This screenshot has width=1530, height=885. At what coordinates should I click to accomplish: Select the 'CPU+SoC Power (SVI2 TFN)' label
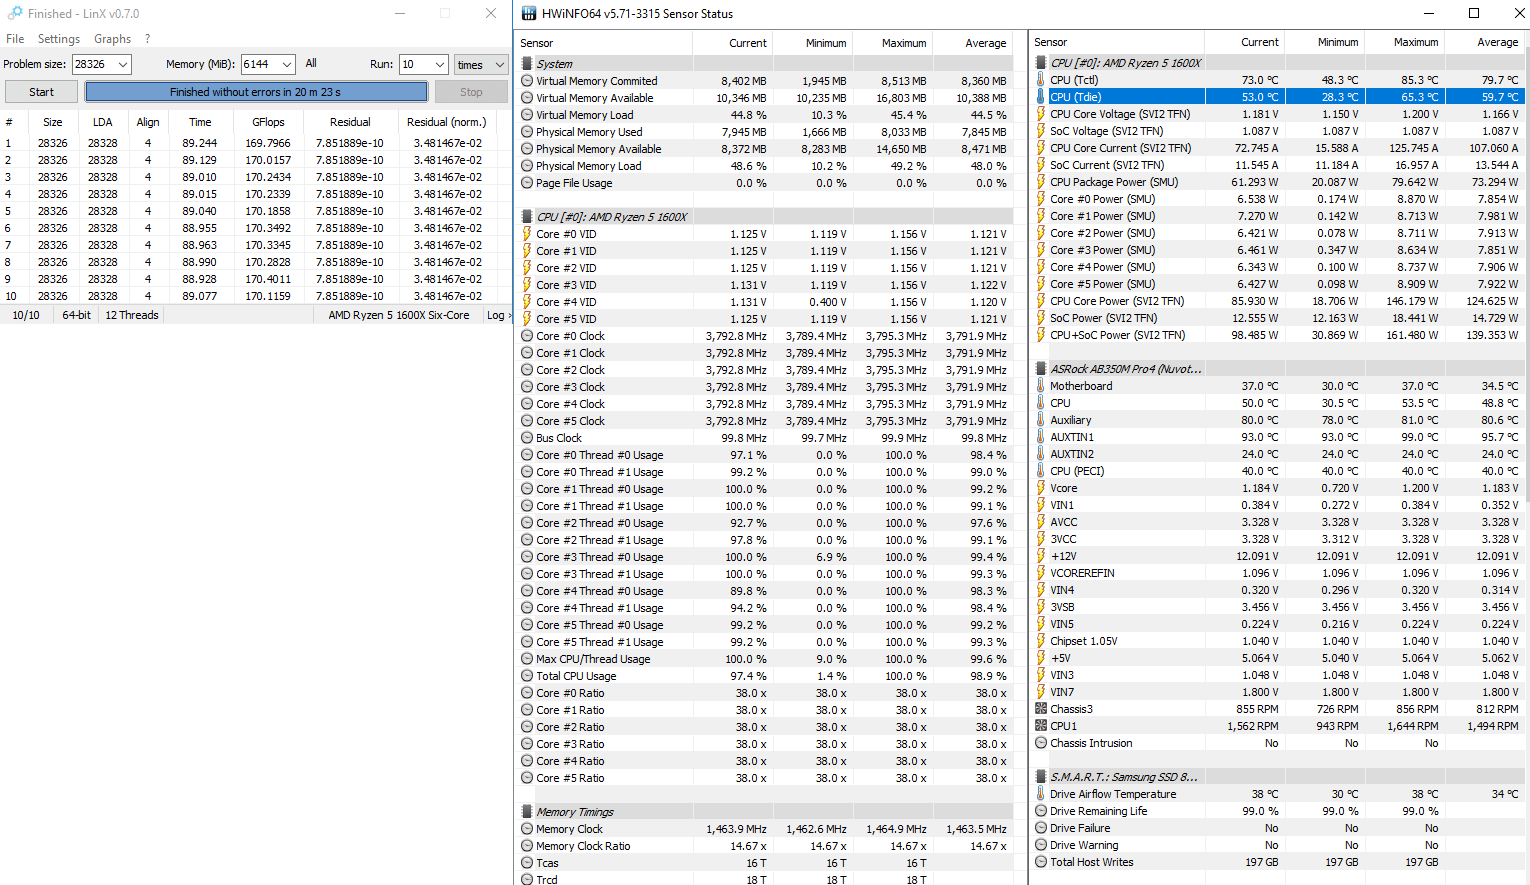1118,335
